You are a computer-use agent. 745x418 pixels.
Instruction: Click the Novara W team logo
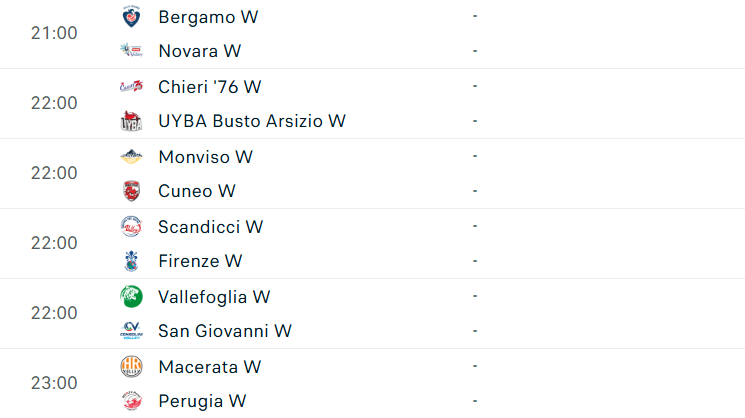[131, 51]
